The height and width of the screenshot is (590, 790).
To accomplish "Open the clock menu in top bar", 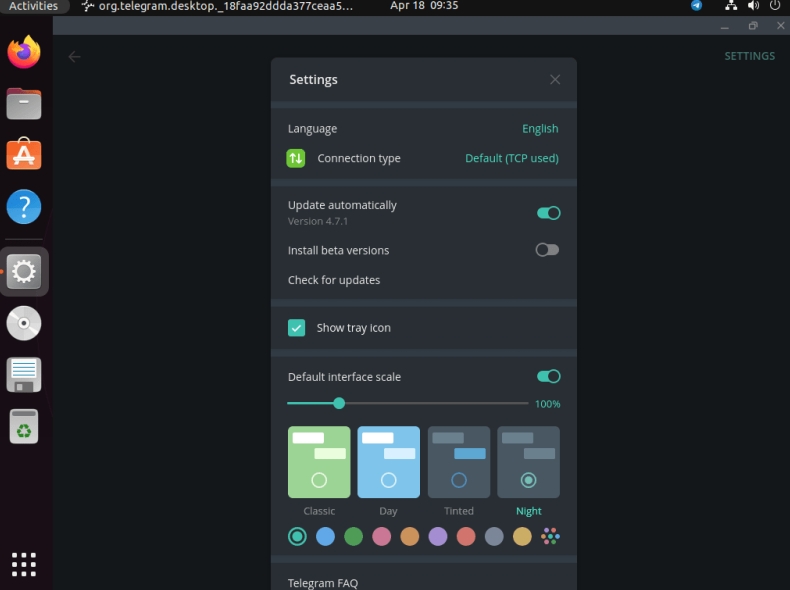I will pos(424,6).
